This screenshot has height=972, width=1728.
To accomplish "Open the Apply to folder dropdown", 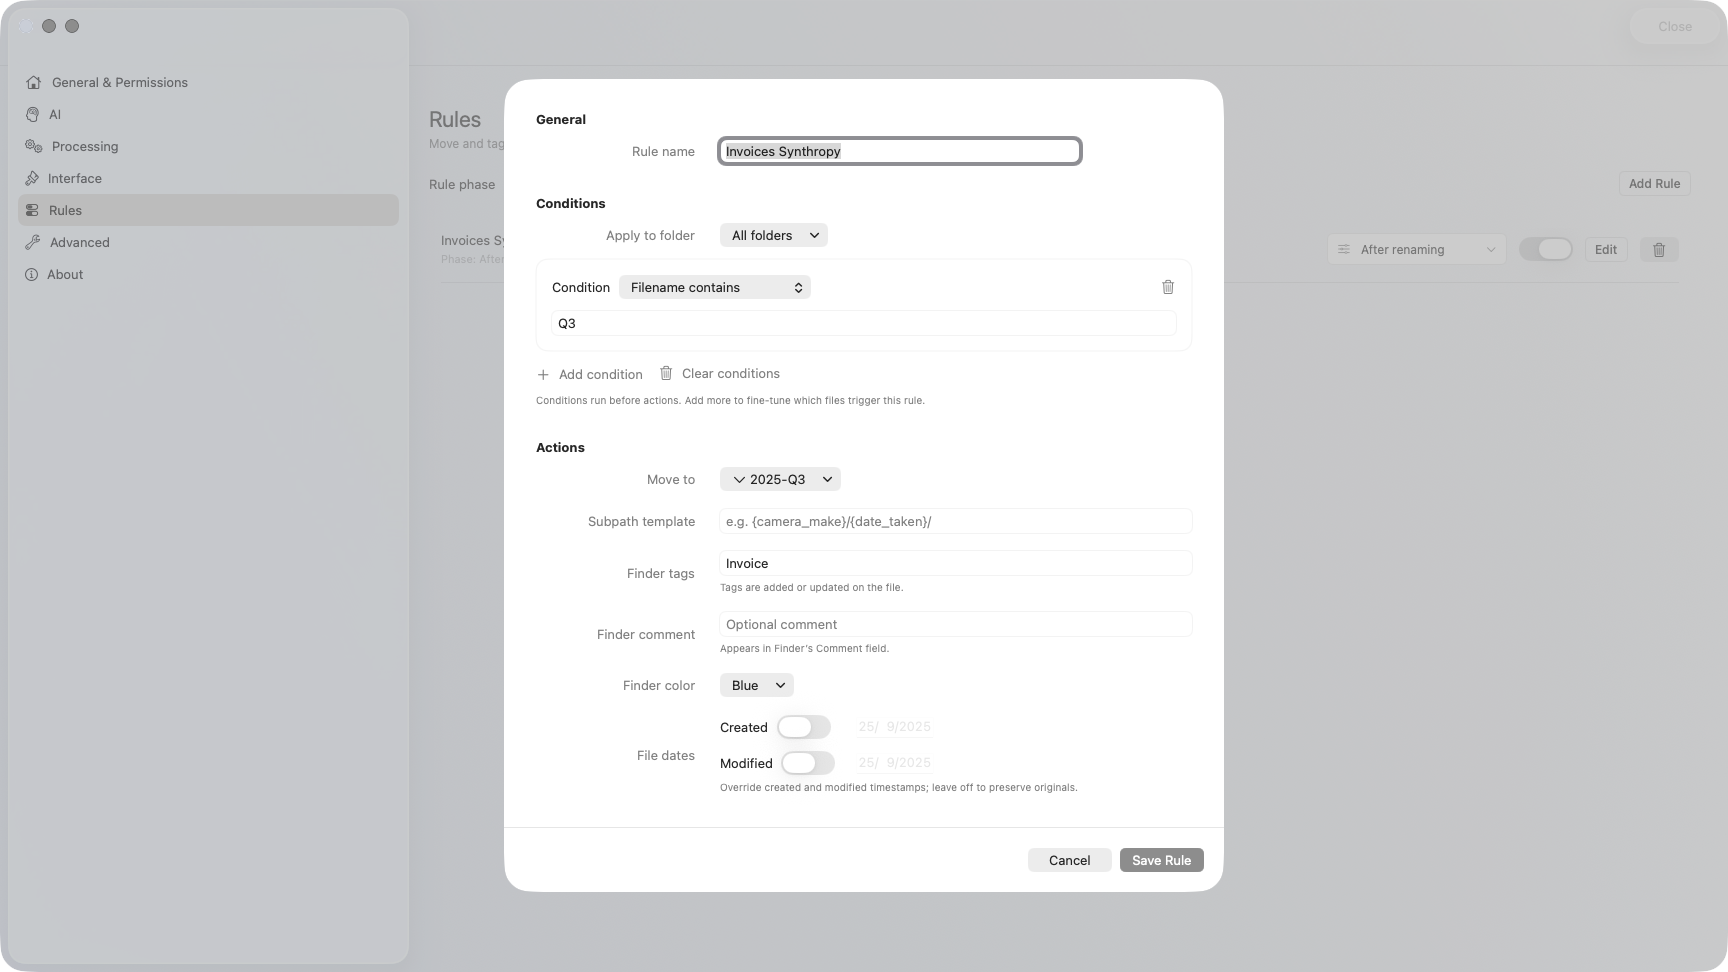I will [773, 236].
